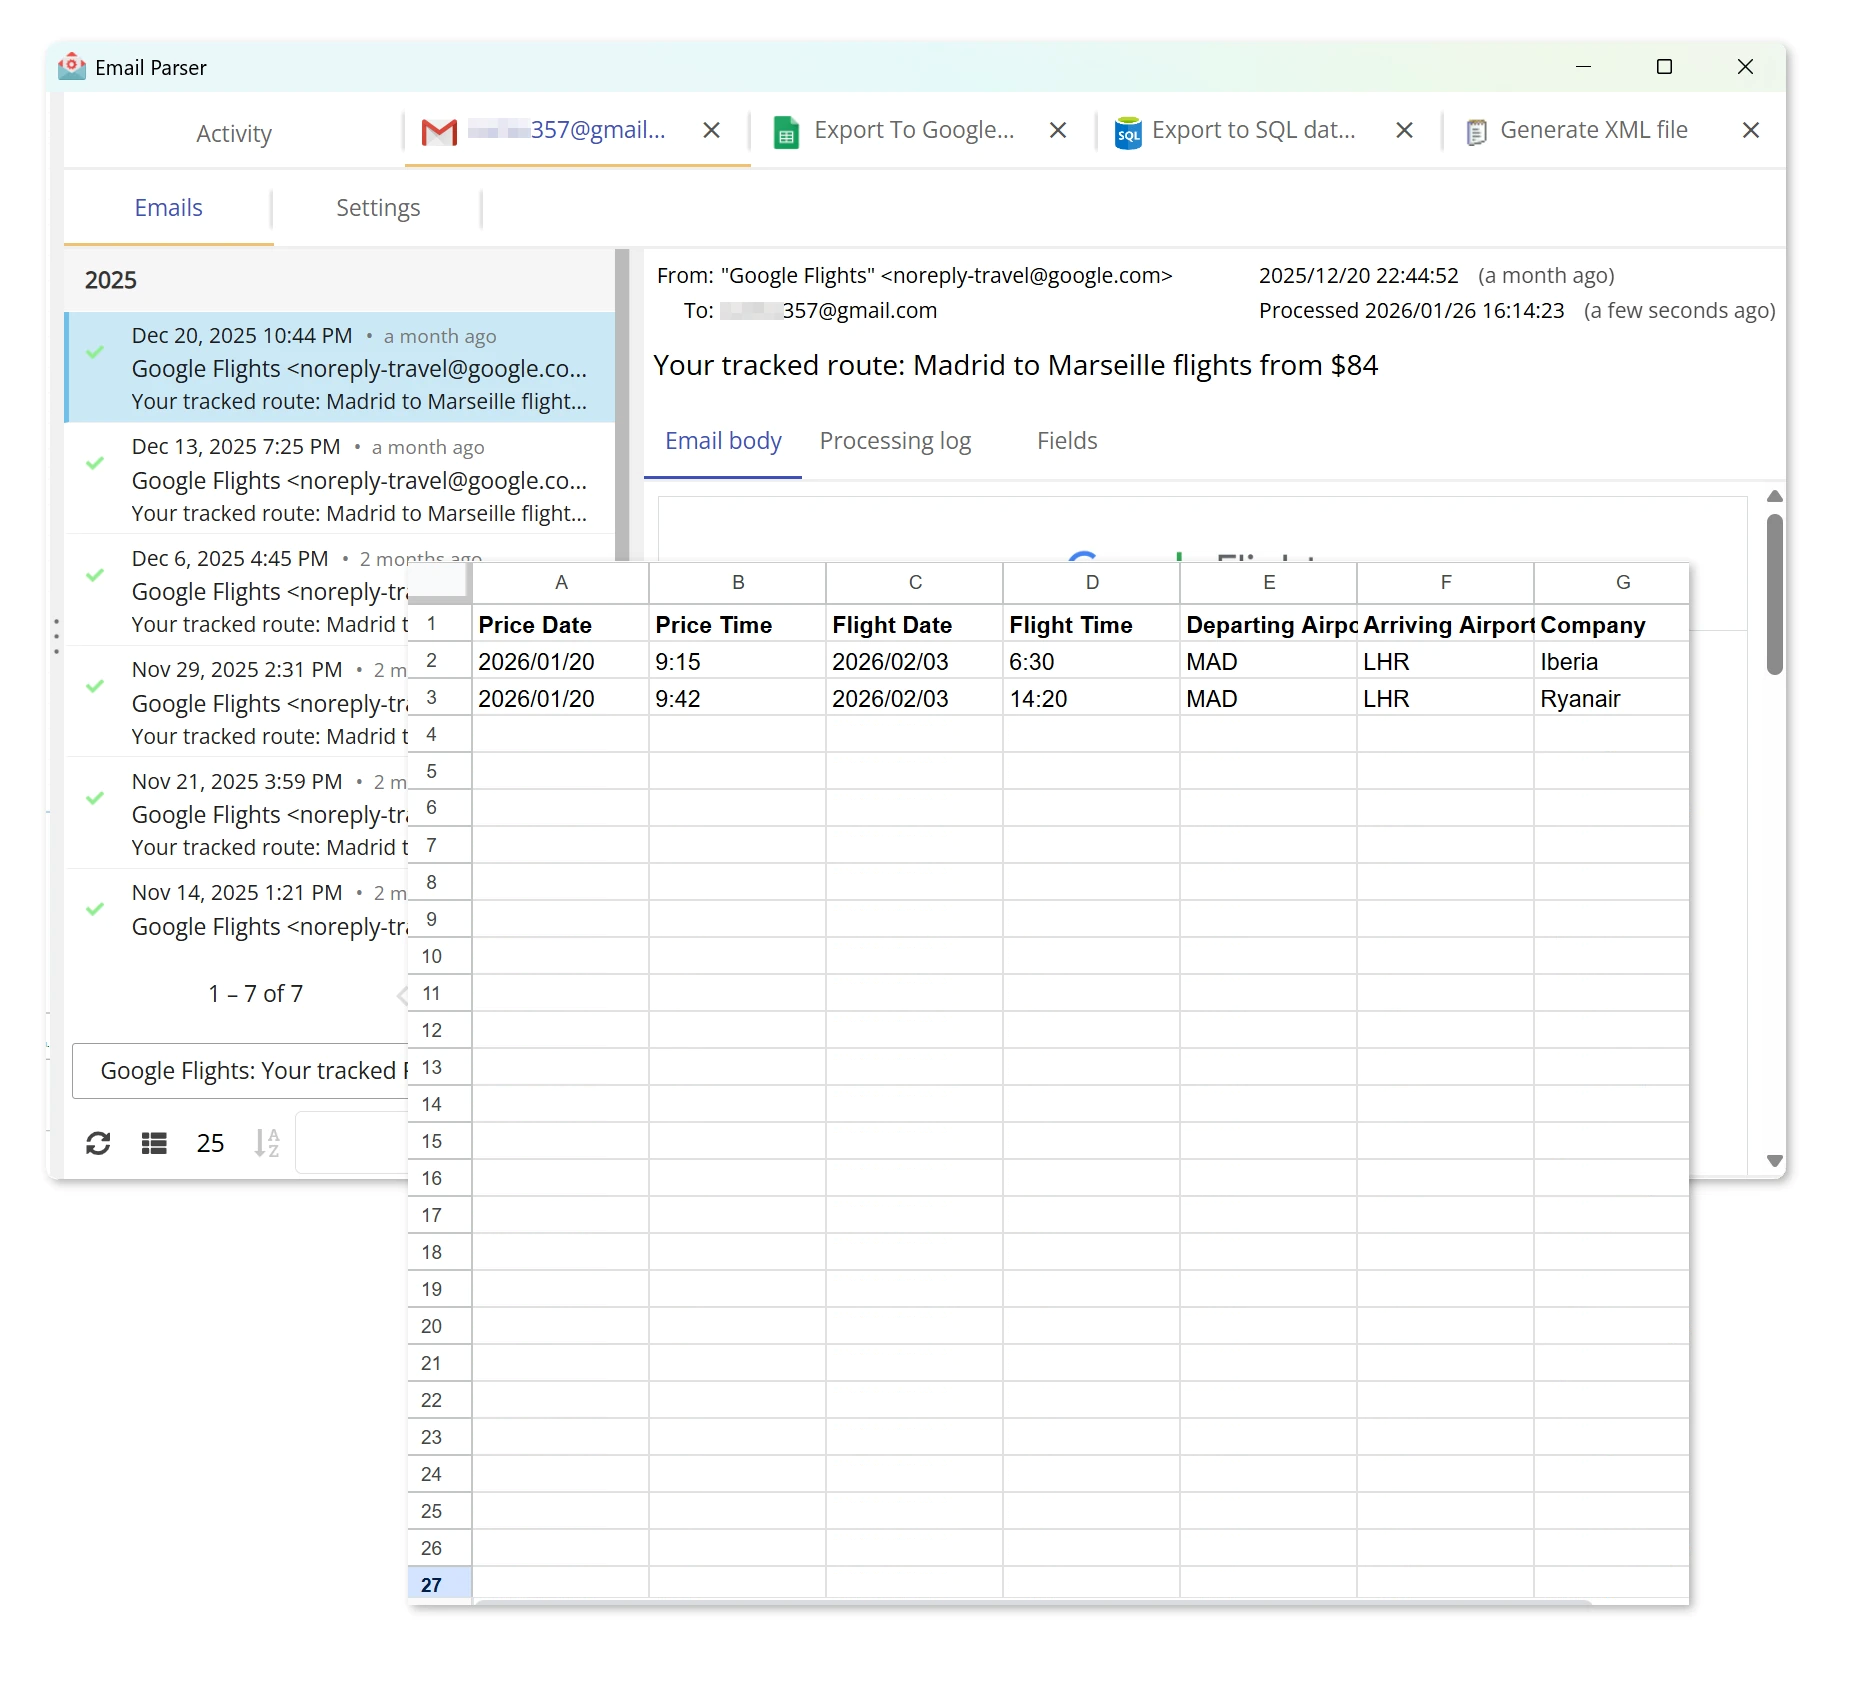Refresh the email list

click(98, 1142)
